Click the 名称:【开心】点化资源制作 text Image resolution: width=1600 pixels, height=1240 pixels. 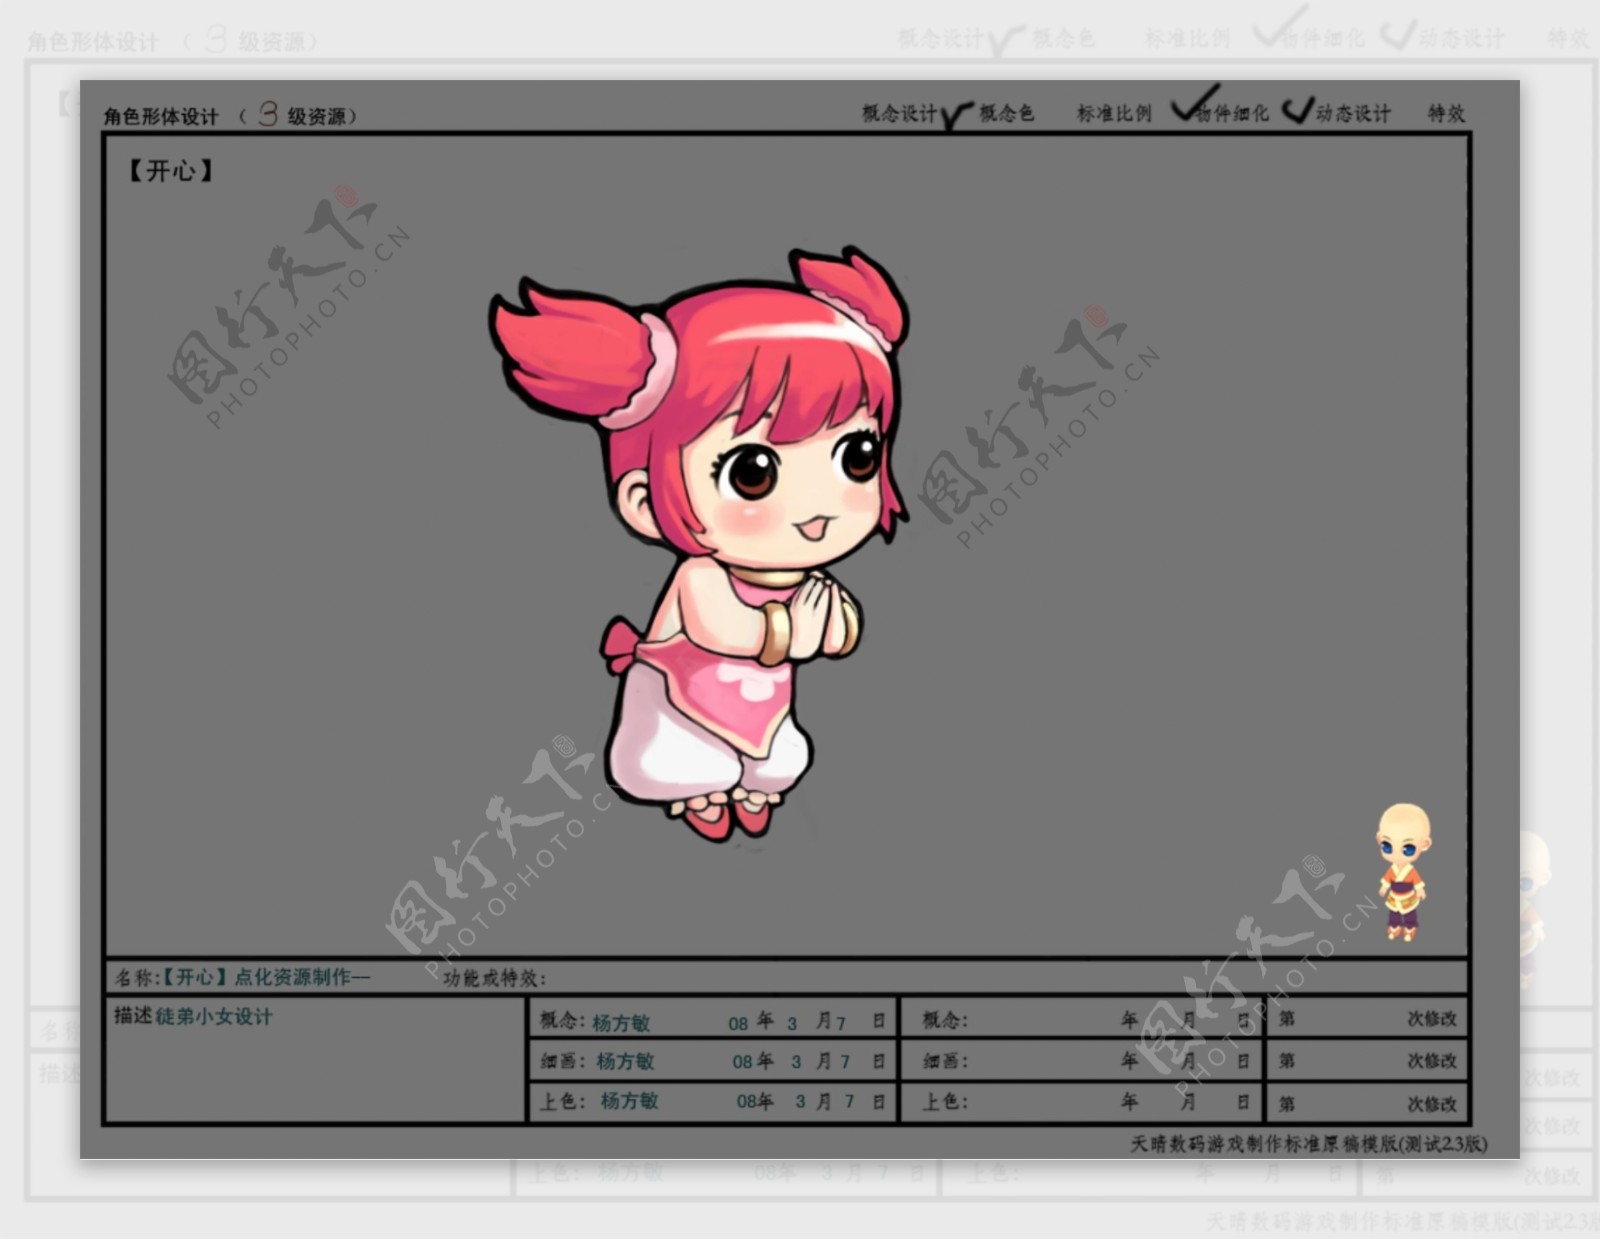[242, 977]
